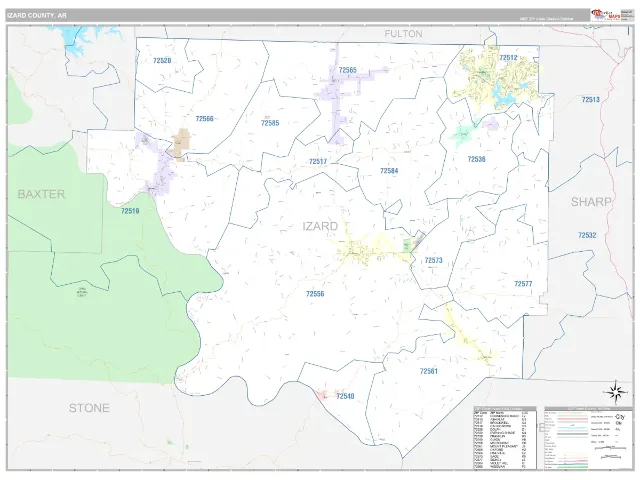Click the STONE county label
The height and width of the screenshot is (480, 640).
(89, 408)
